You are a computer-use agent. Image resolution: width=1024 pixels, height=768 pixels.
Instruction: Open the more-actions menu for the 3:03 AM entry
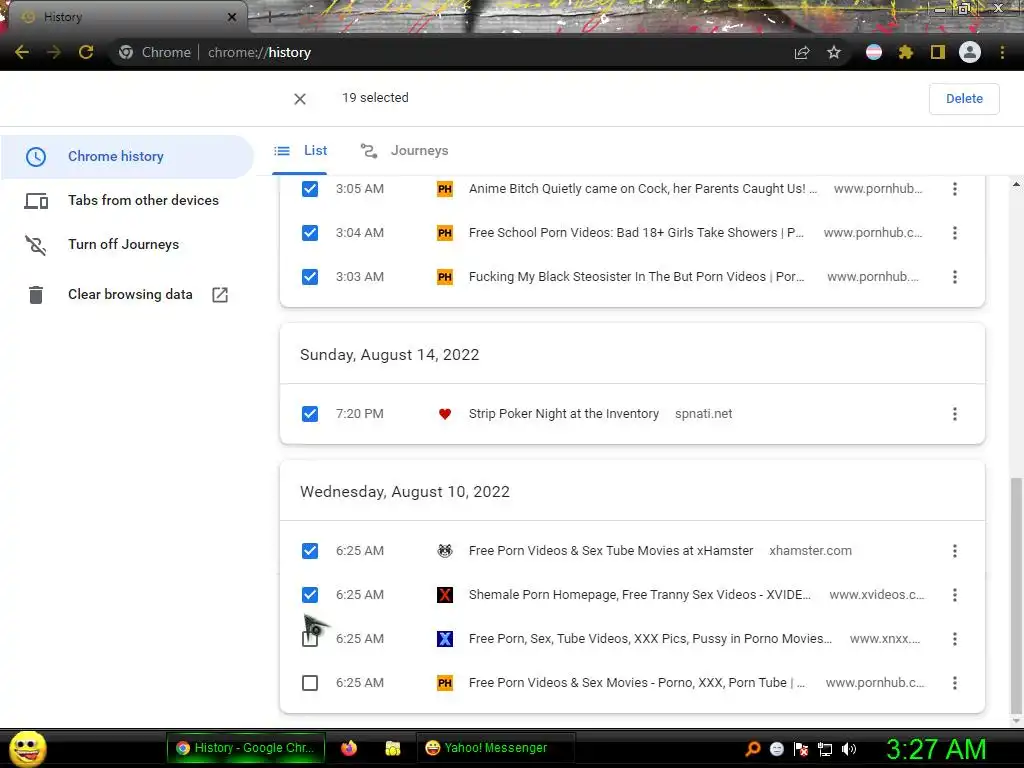click(955, 277)
